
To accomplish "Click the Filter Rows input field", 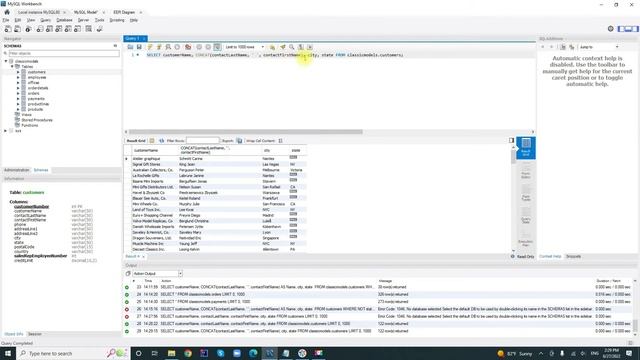I will pos(203,140).
